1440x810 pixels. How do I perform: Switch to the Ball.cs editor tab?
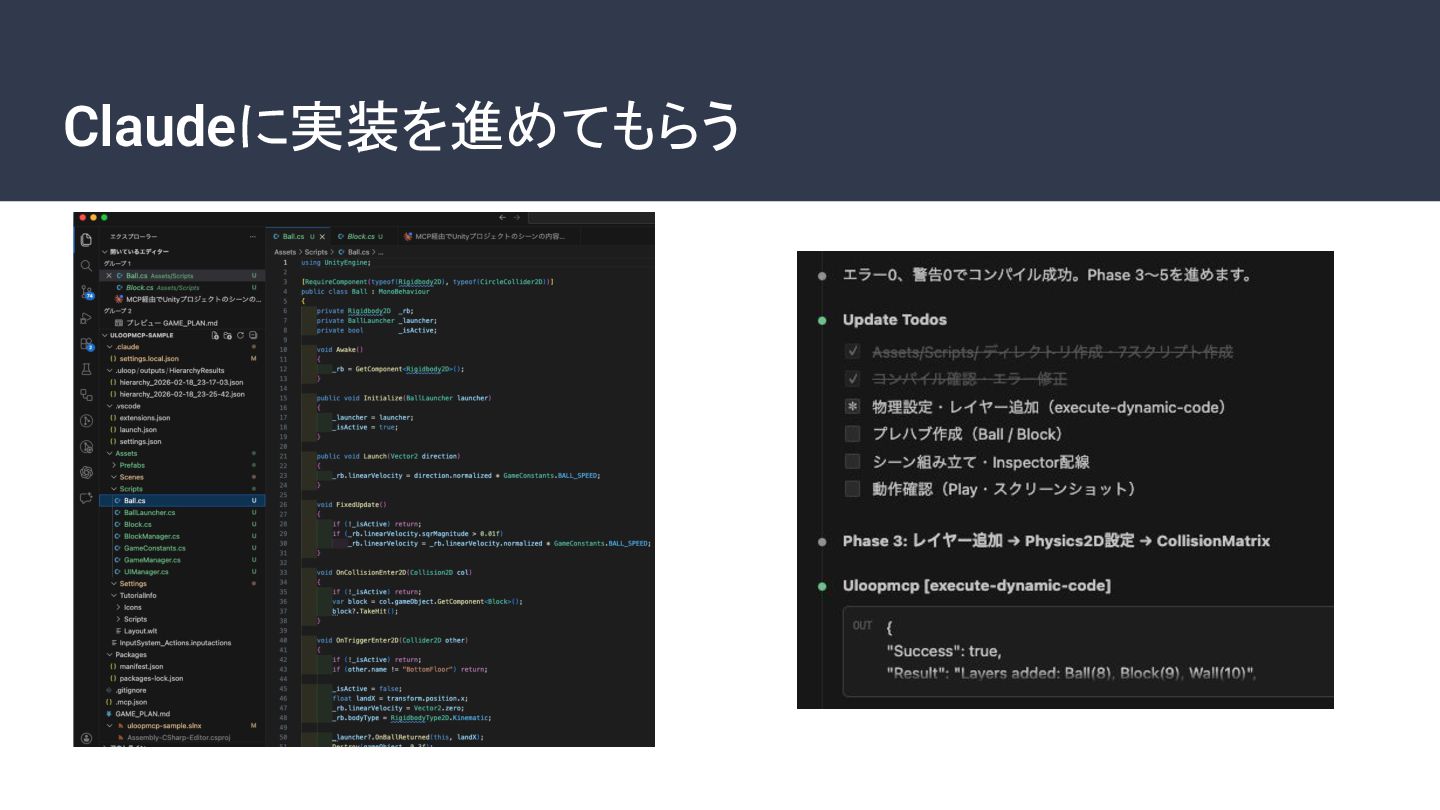(x=298, y=237)
